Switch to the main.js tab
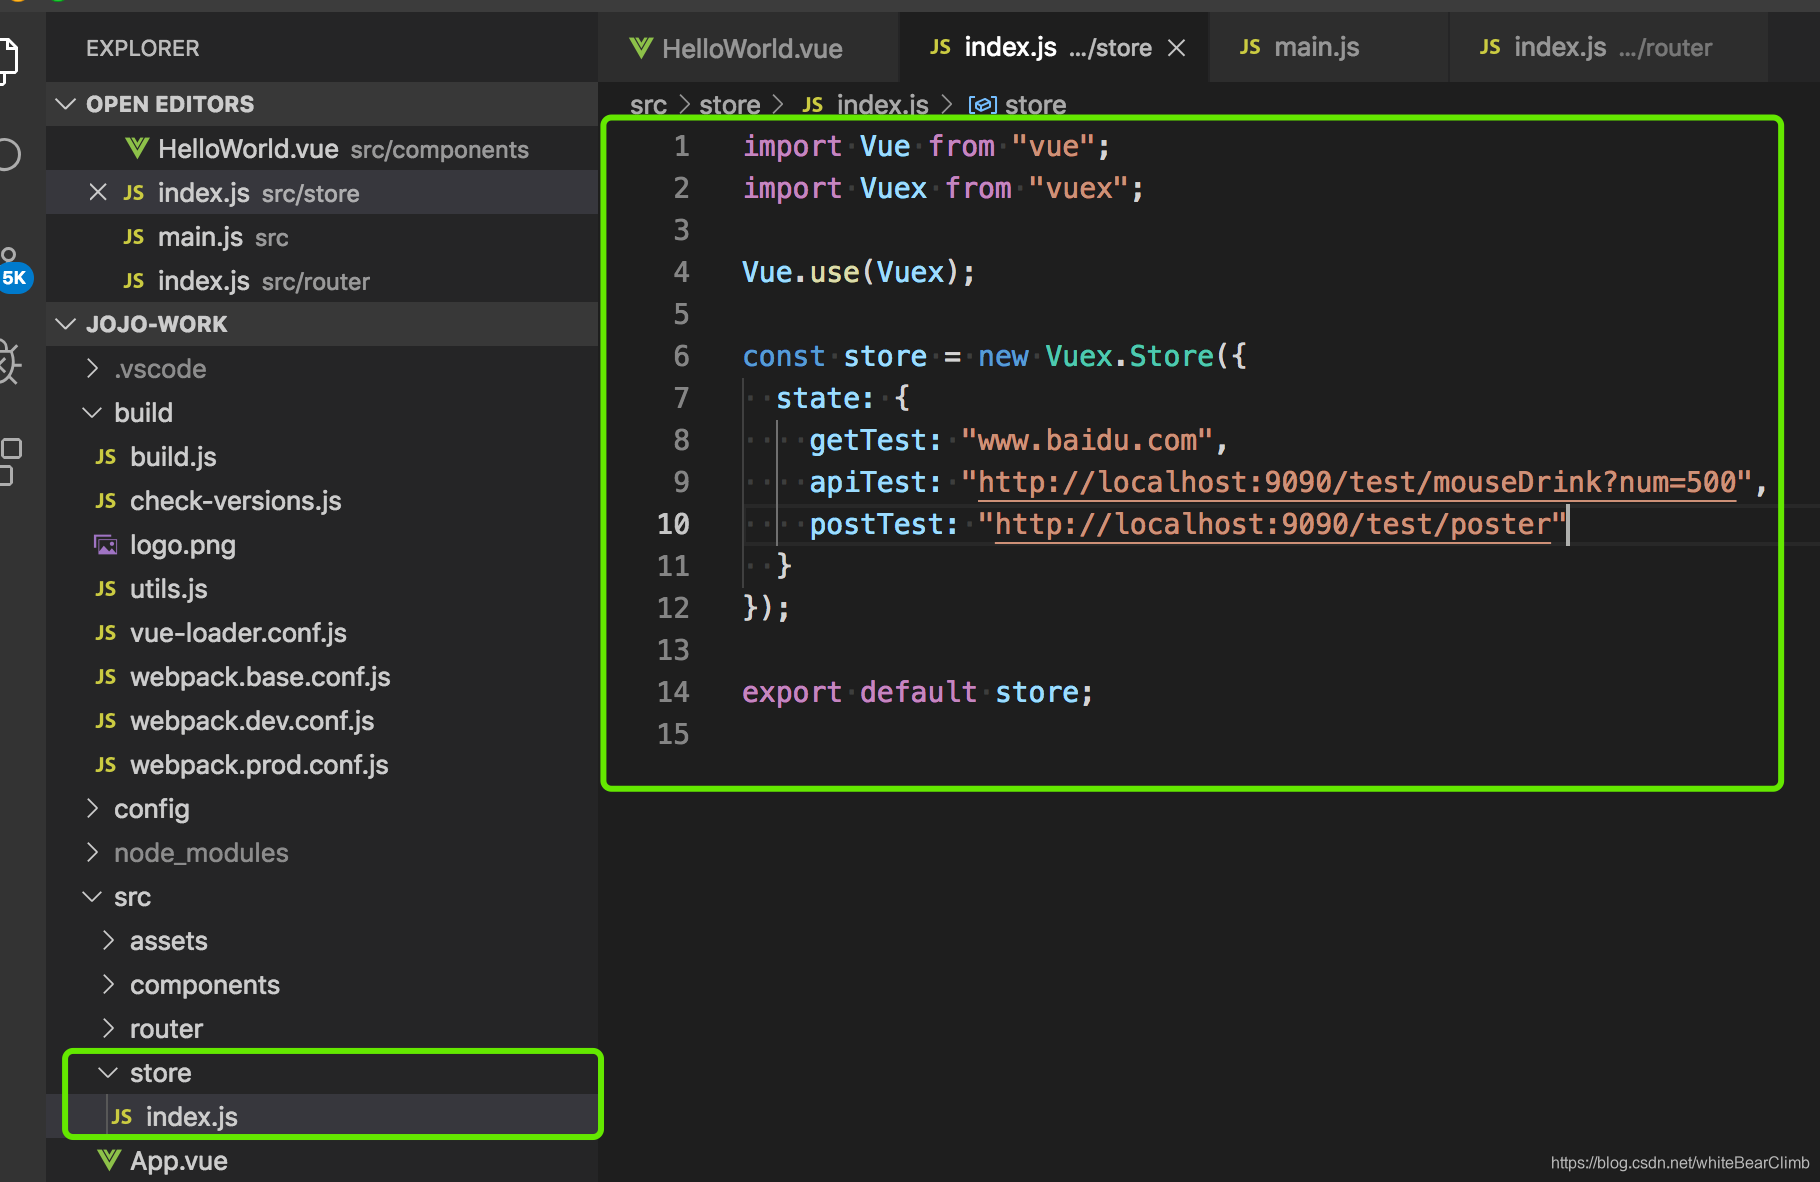 pyautogui.click(x=1328, y=48)
